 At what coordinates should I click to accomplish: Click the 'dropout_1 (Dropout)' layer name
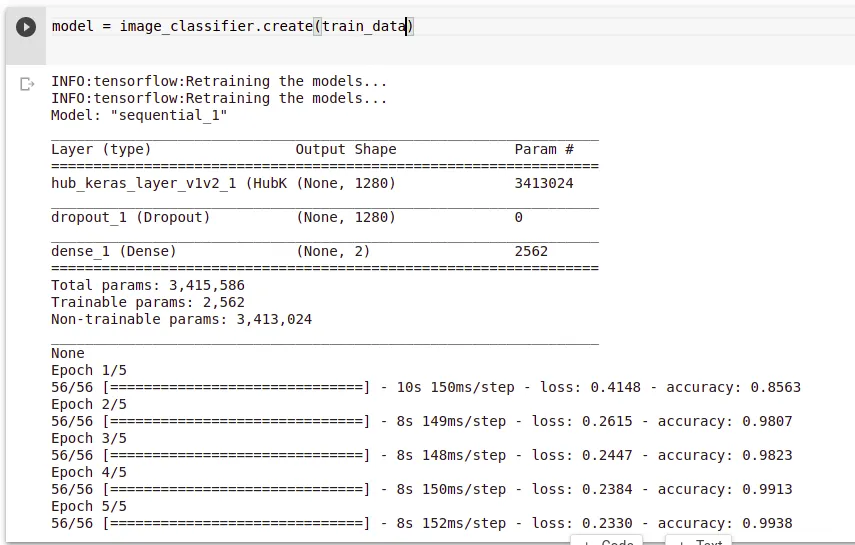click(130, 217)
